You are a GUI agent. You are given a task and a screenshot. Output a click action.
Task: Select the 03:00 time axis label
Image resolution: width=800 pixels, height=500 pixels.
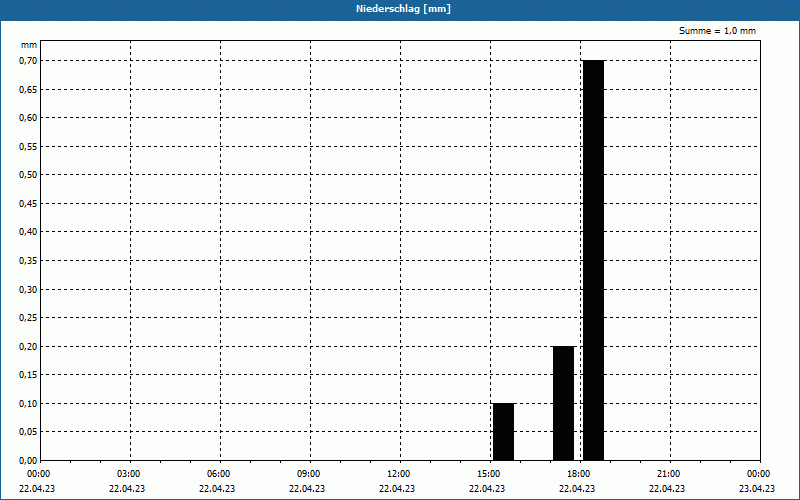click(129, 474)
